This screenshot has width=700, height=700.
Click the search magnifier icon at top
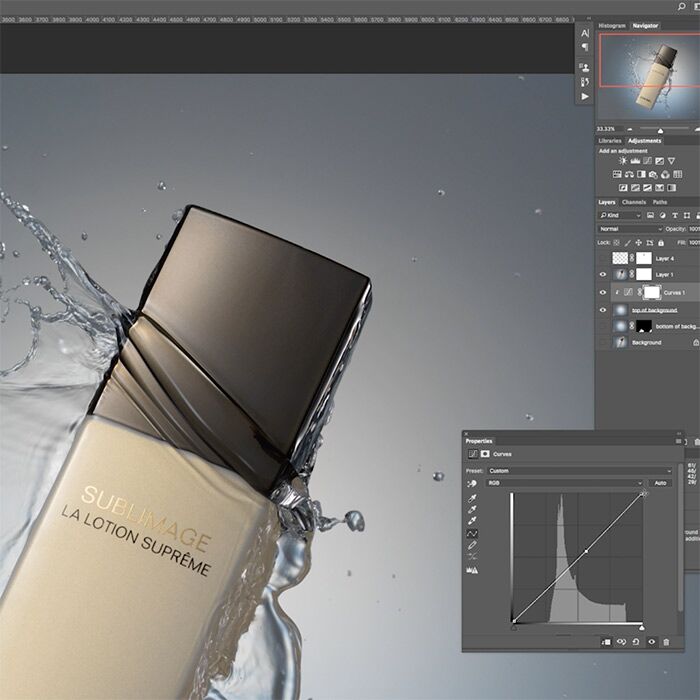pos(694,6)
